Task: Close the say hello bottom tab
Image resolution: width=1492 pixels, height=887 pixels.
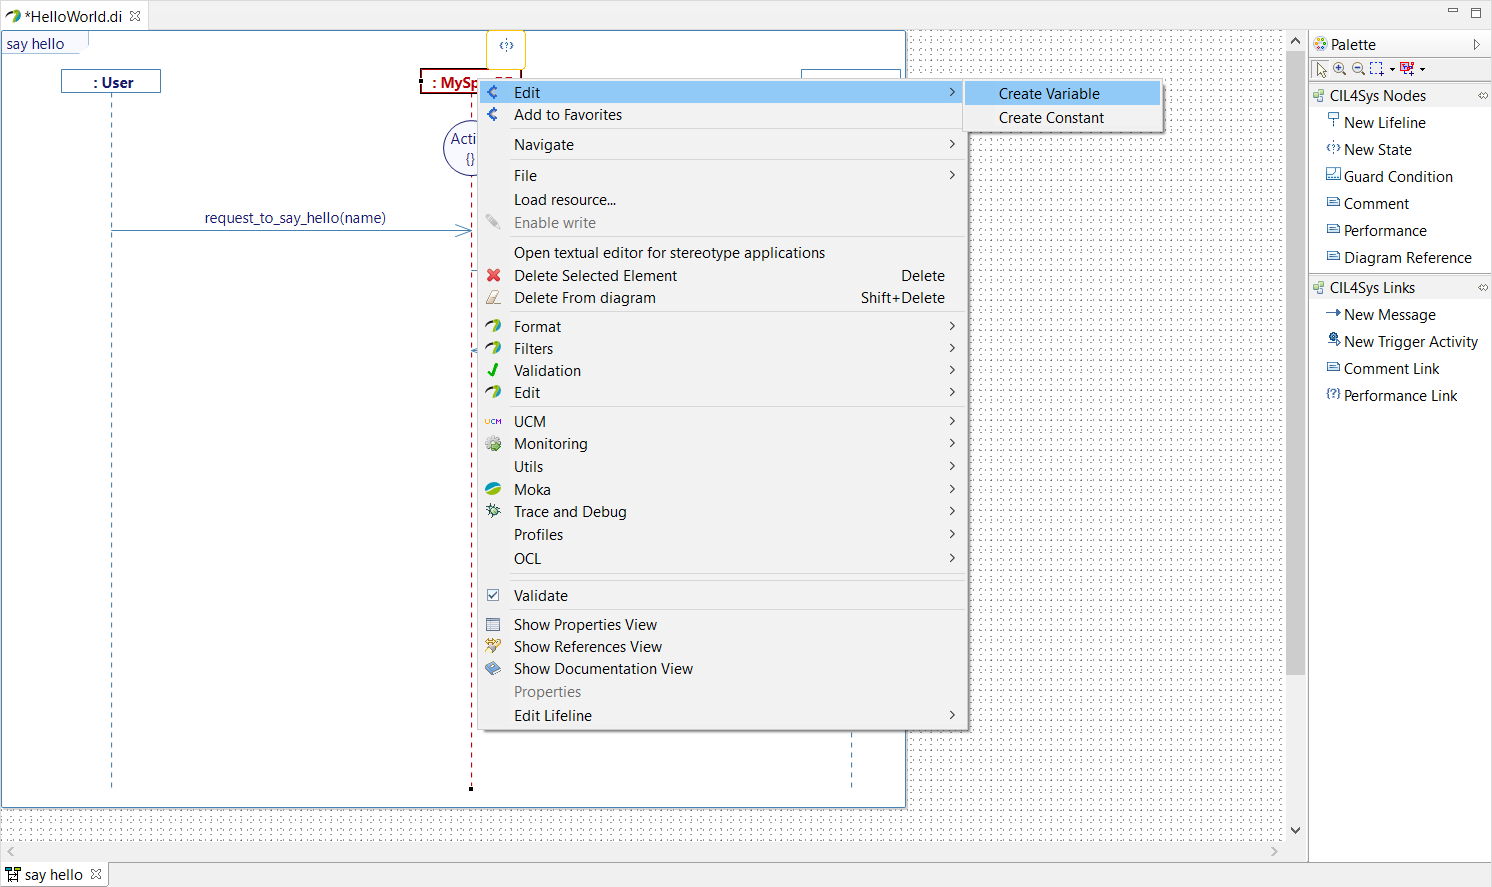Action: coord(96,874)
